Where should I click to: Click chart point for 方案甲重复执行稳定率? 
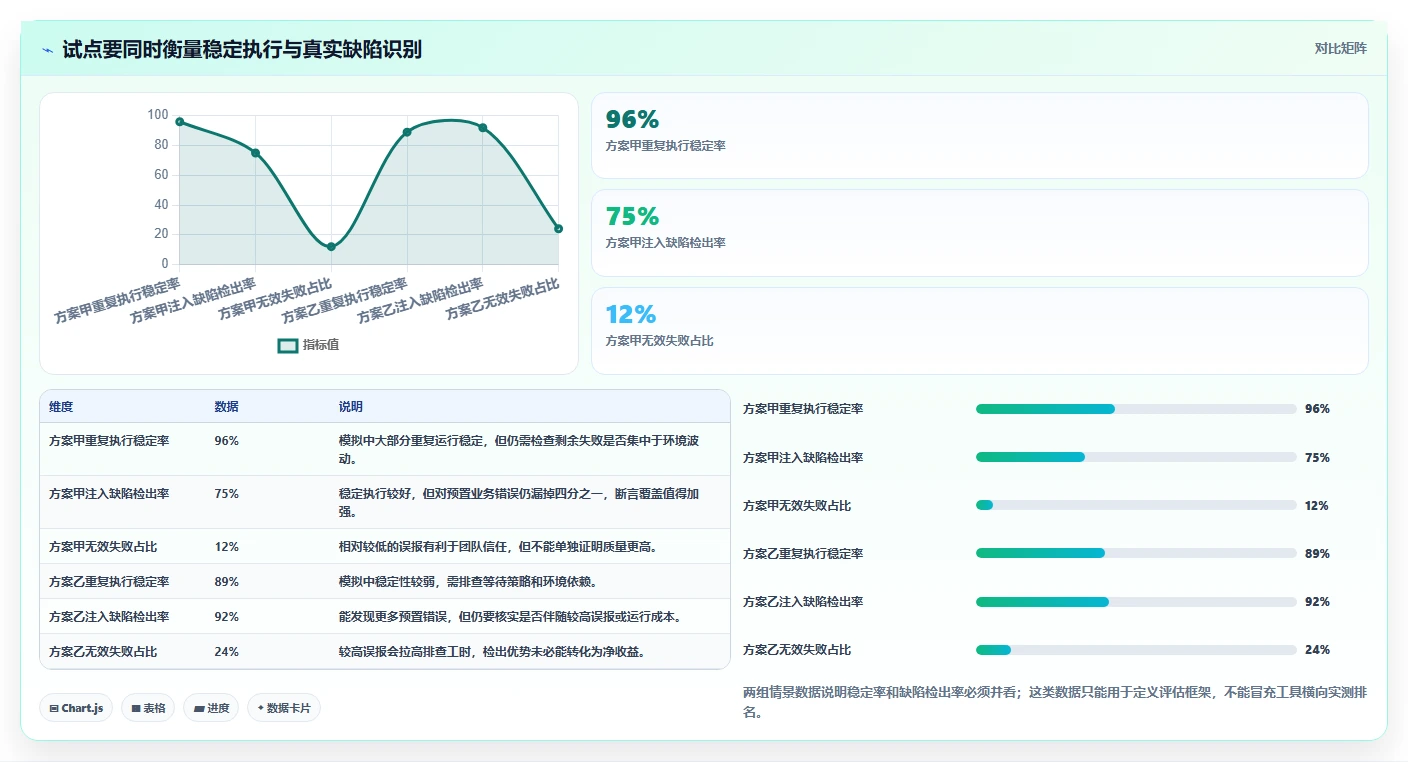point(180,122)
